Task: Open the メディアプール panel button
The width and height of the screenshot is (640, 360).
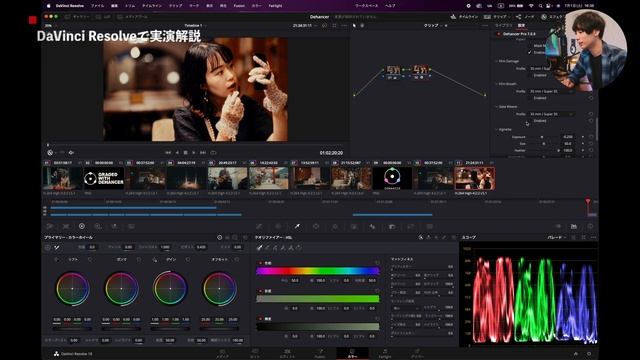Action: point(133,17)
